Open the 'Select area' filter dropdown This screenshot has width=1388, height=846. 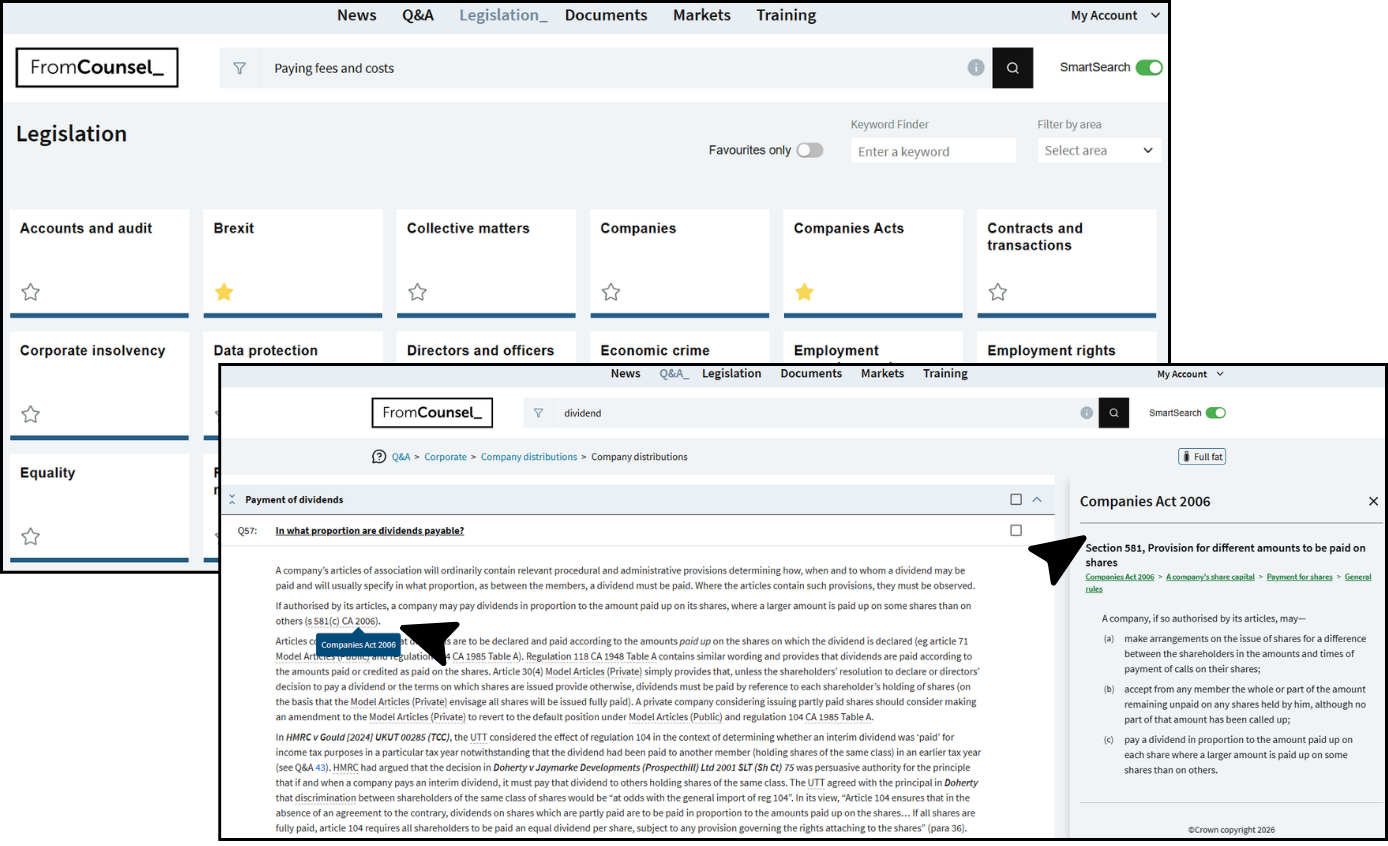[x=1099, y=151]
